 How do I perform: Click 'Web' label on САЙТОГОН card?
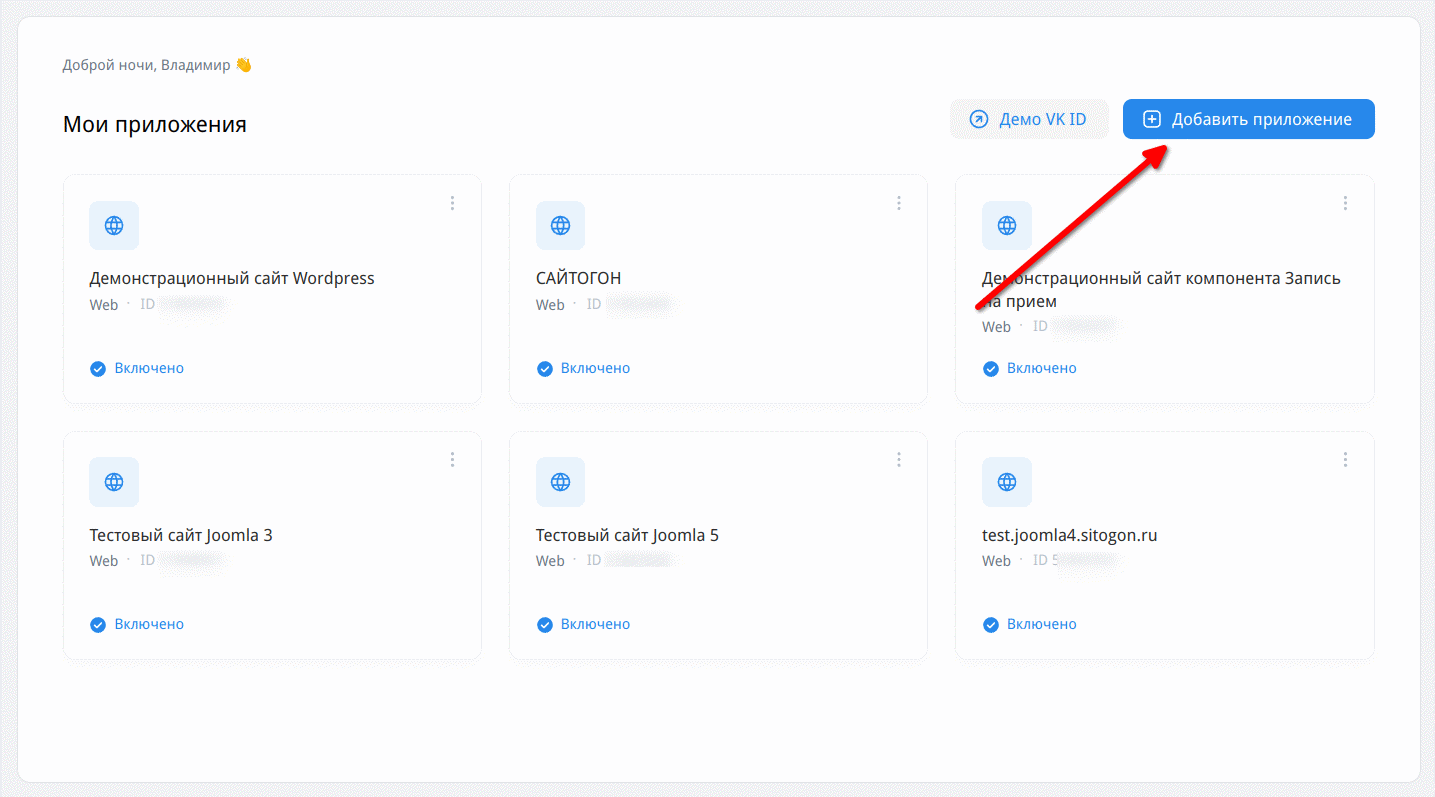point(550,304)
